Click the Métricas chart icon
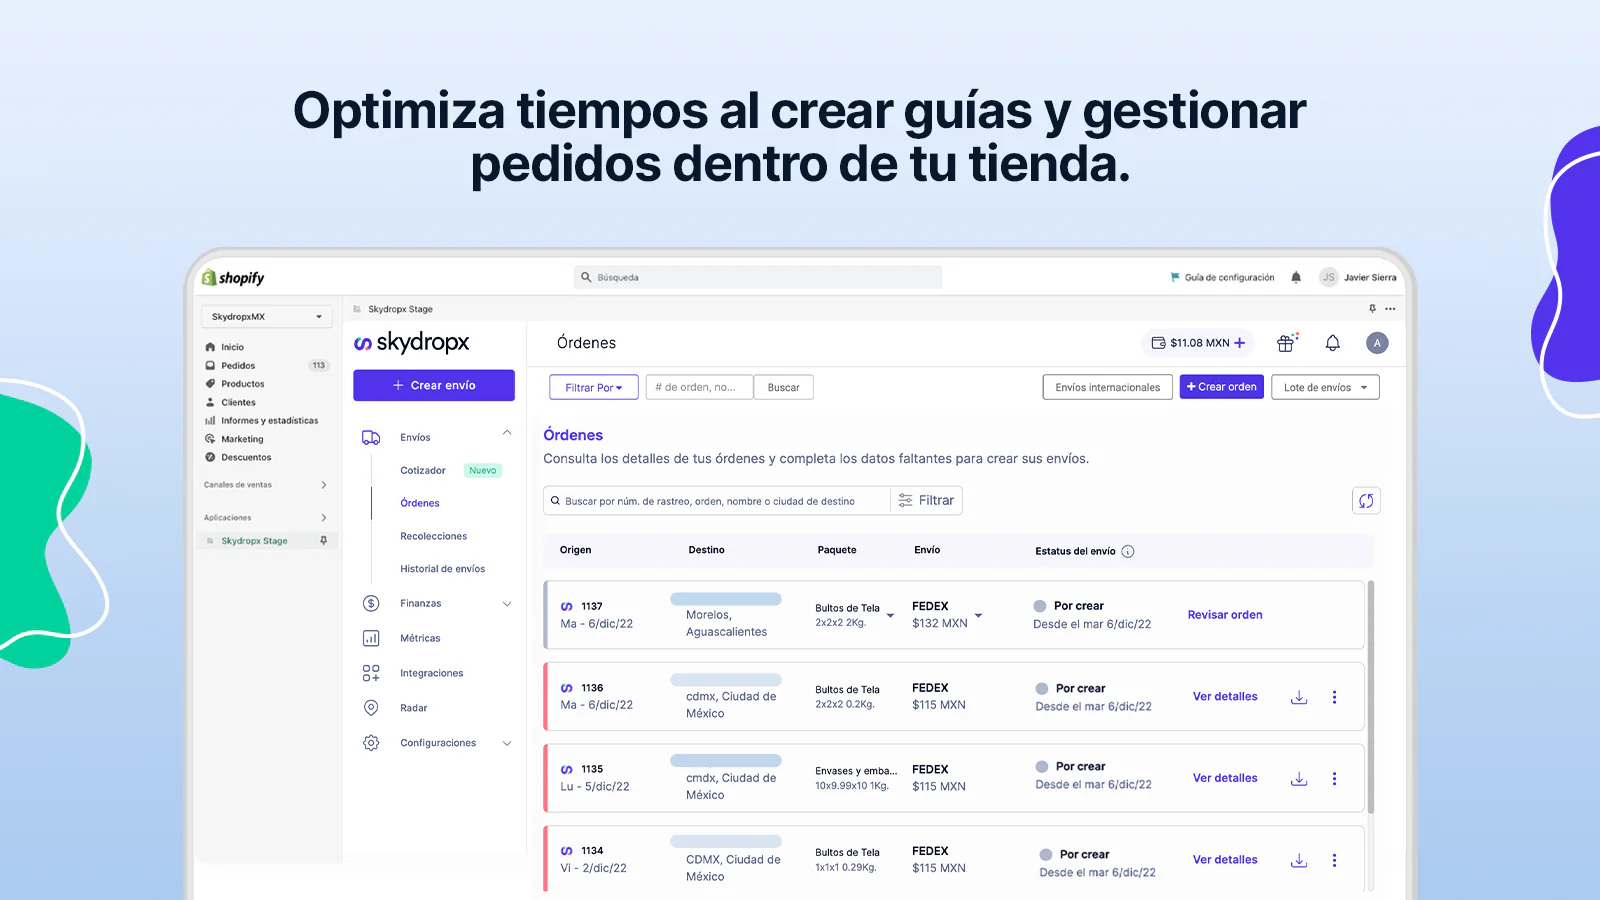 [371, 638]
